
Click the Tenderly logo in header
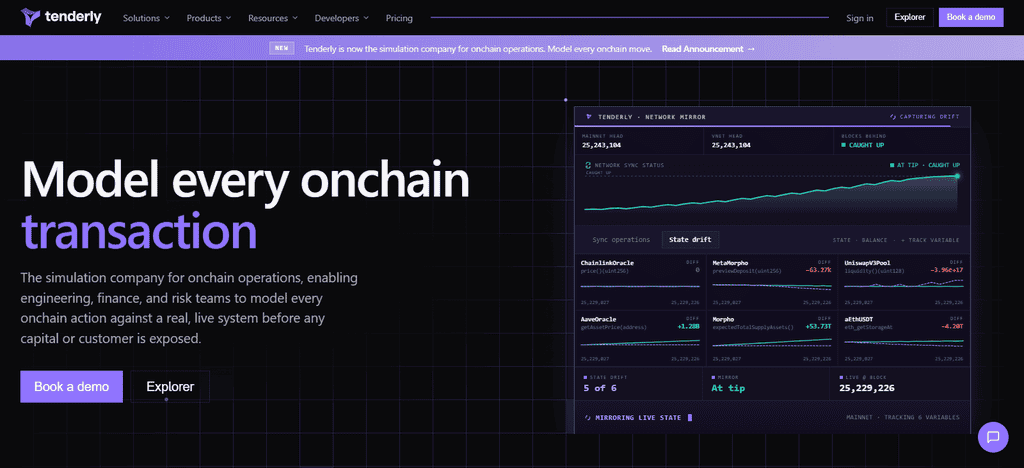coord(61,17)
